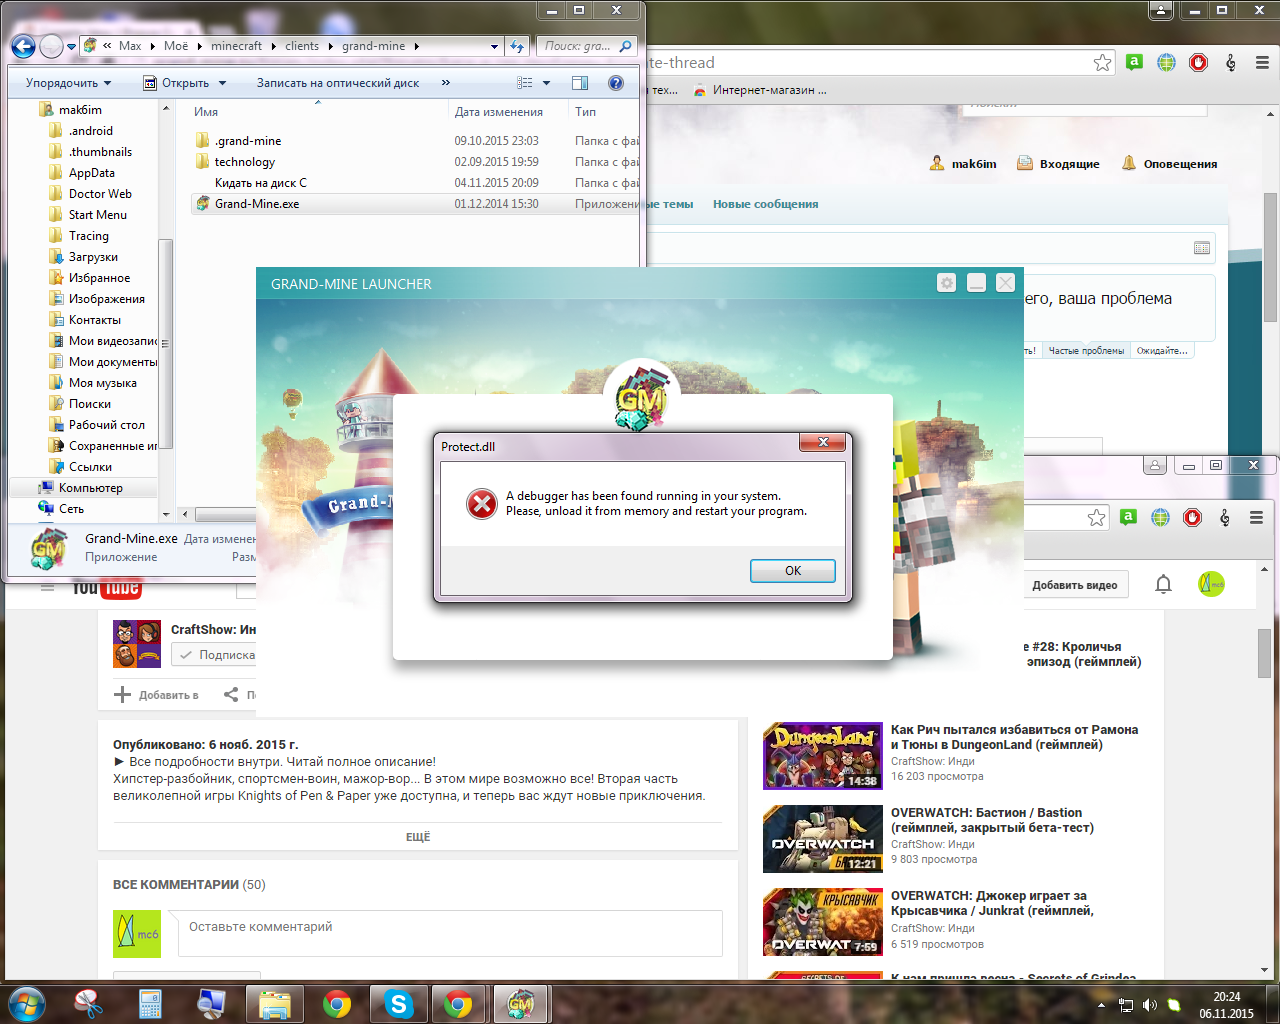Open YouTube notifications bell

point(1163,584)
